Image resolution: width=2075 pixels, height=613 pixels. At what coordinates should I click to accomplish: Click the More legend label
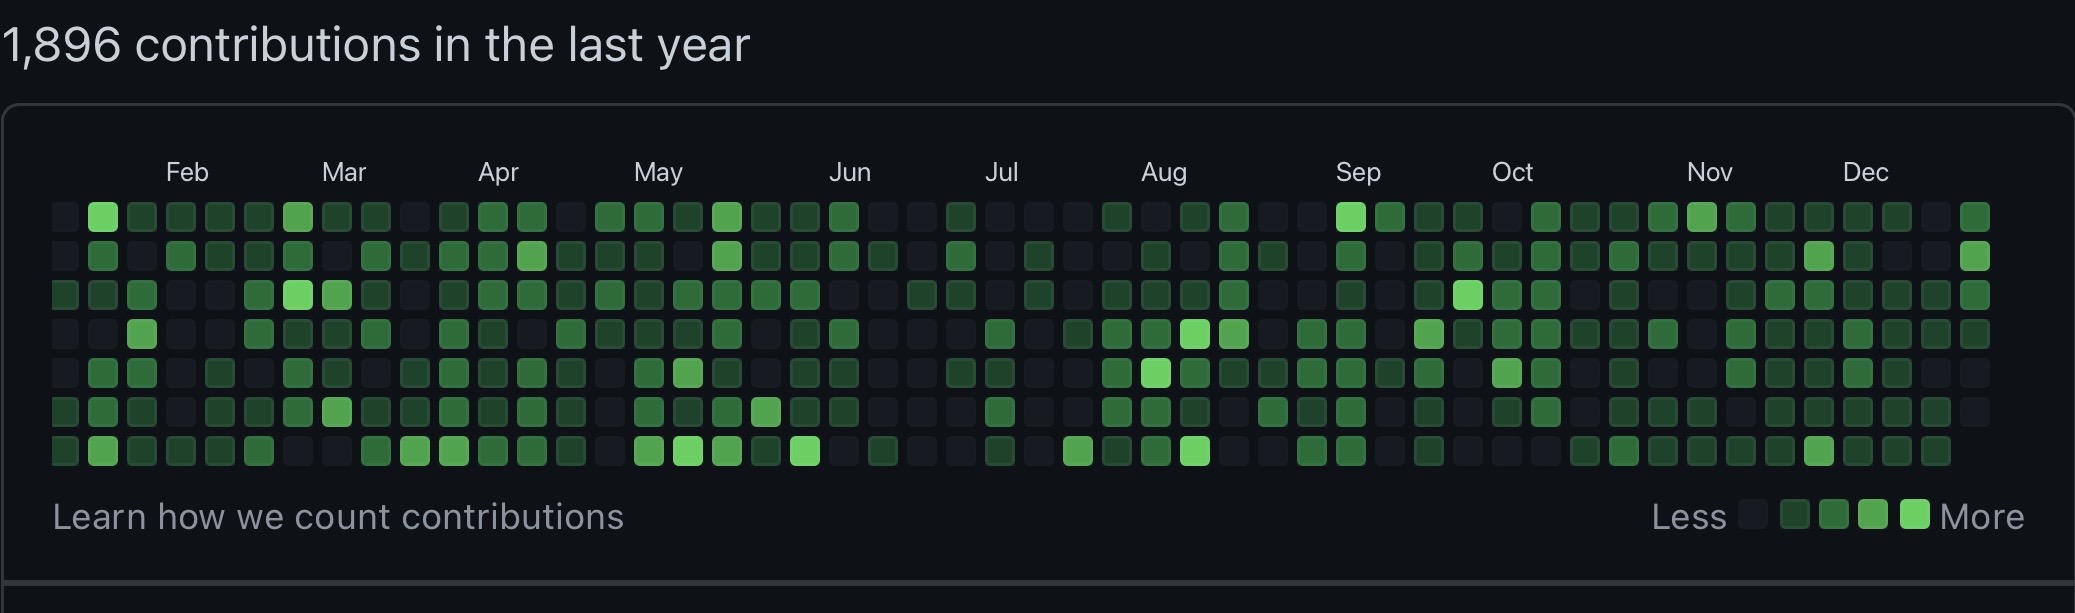1982,517
